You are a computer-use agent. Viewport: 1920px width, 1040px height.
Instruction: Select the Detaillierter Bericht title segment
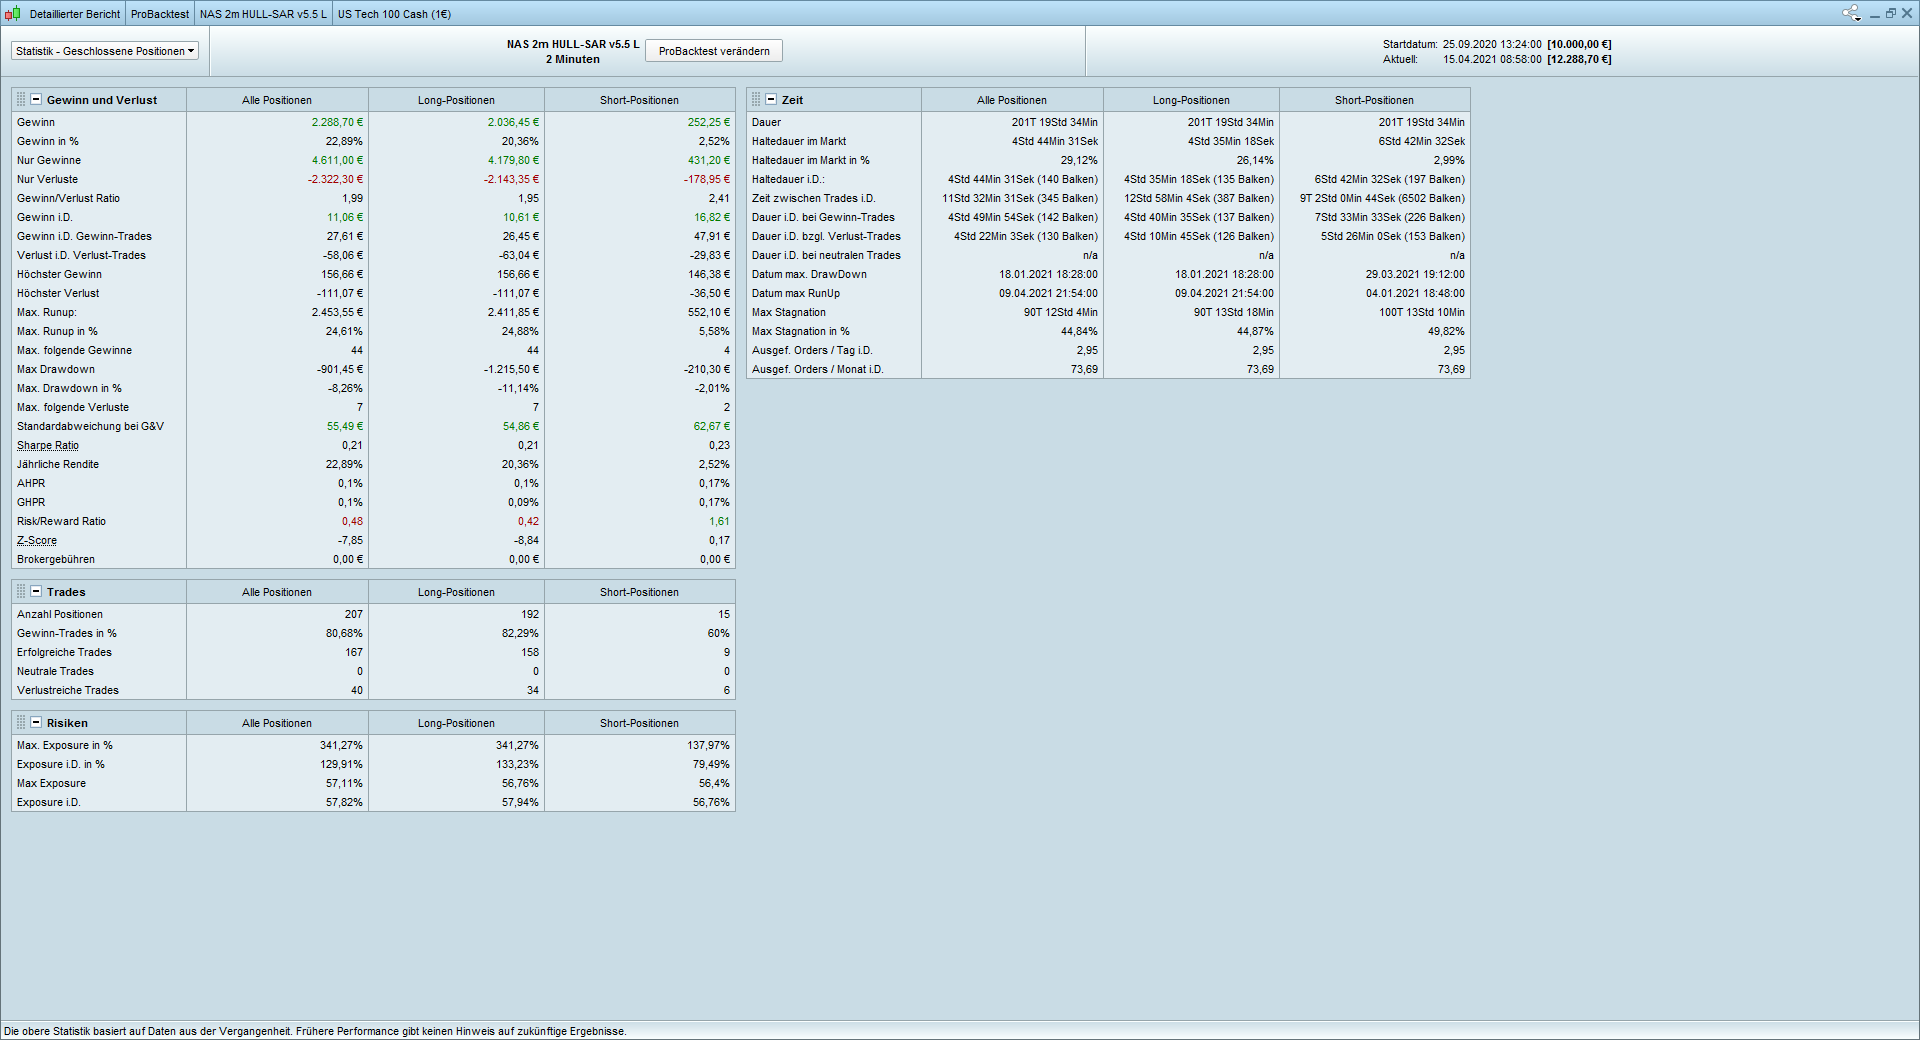click(x=75, y=14)
